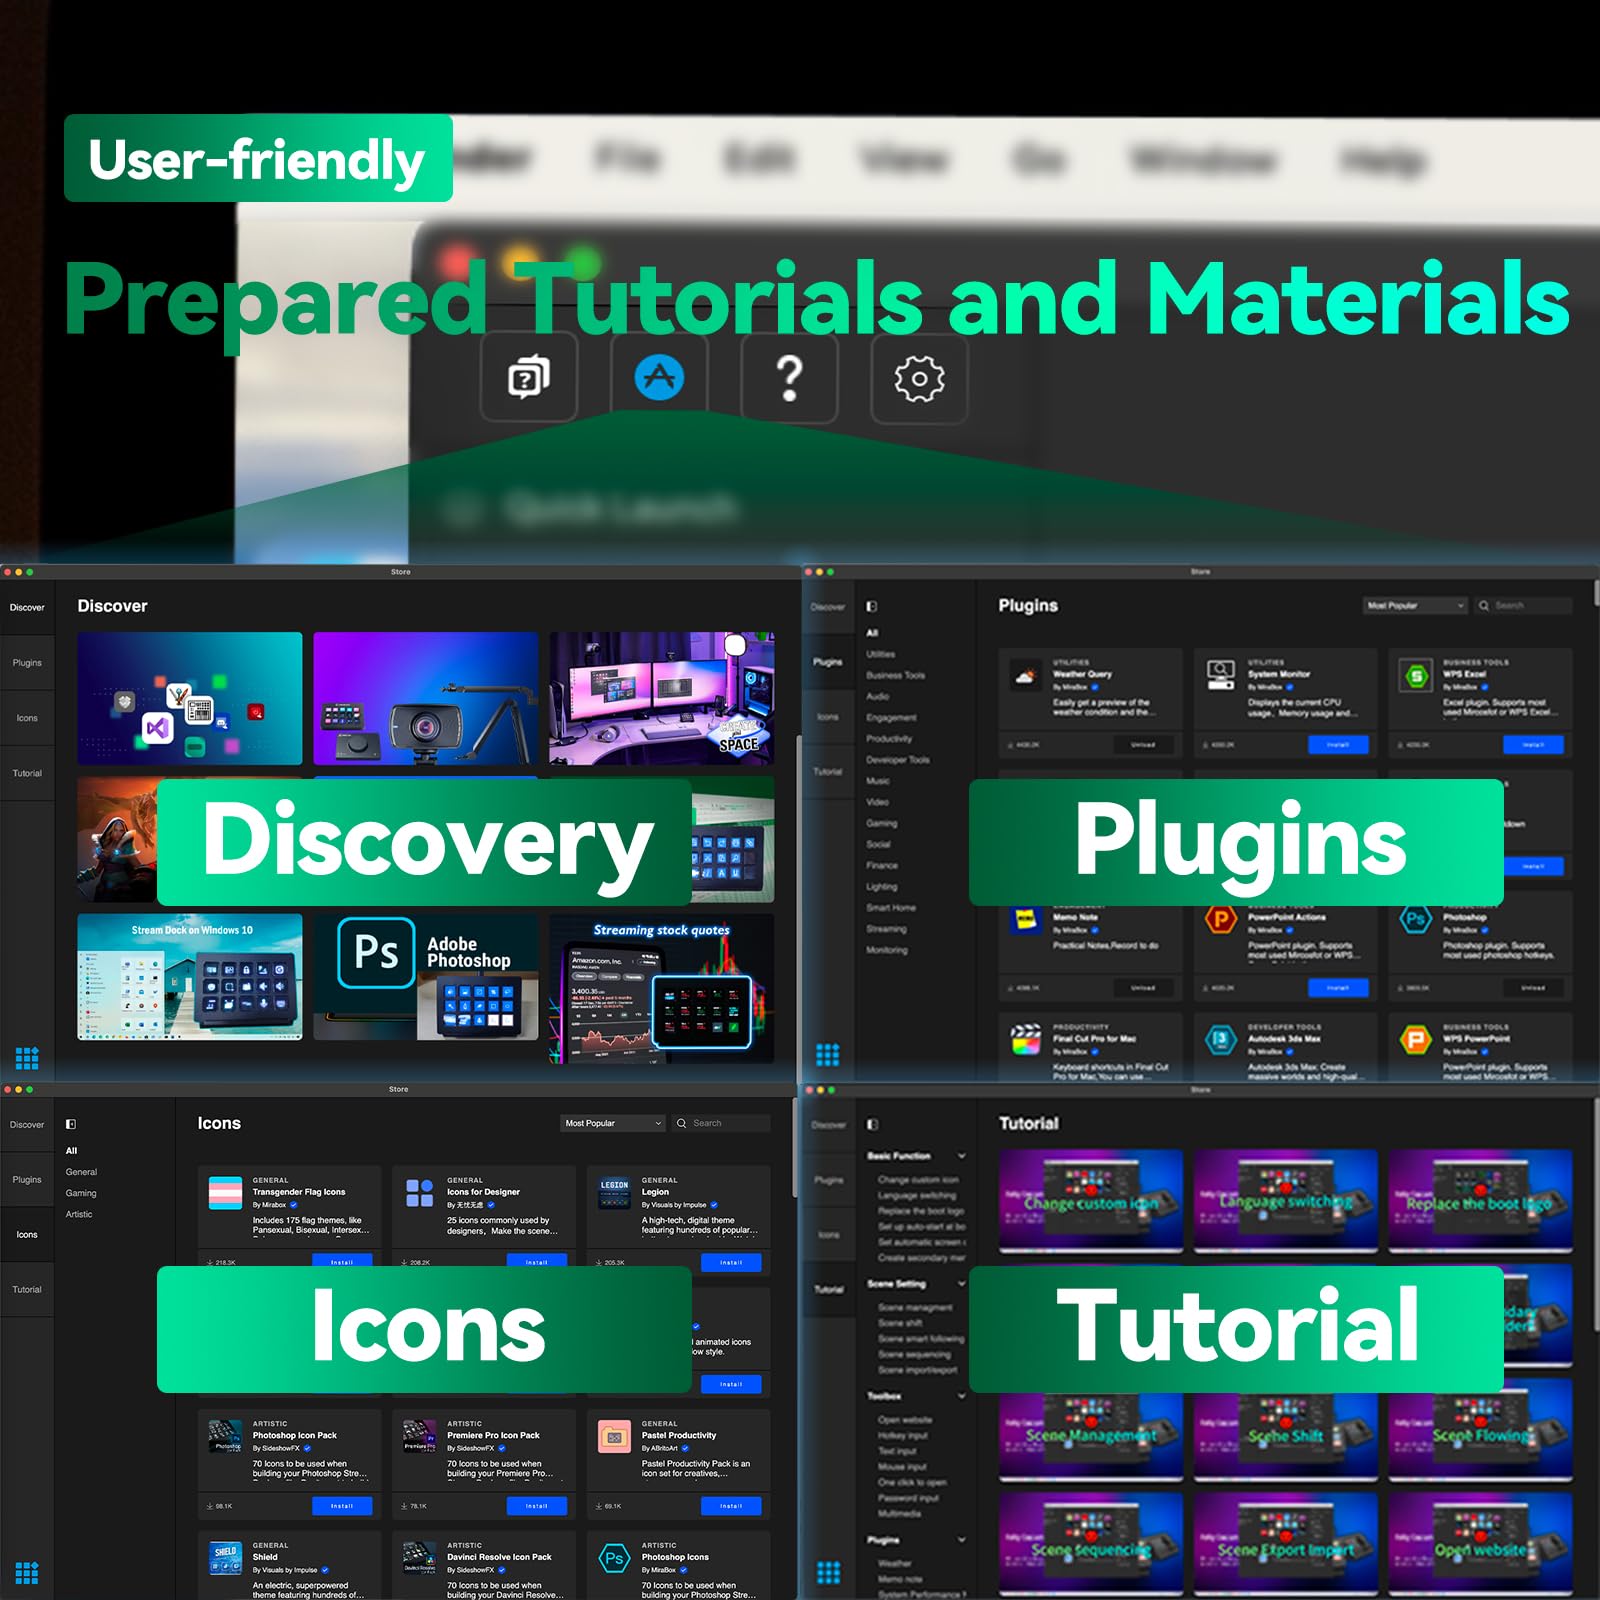
Task: Open the Edit menu in the macOS menu bar
Action: 758,158
